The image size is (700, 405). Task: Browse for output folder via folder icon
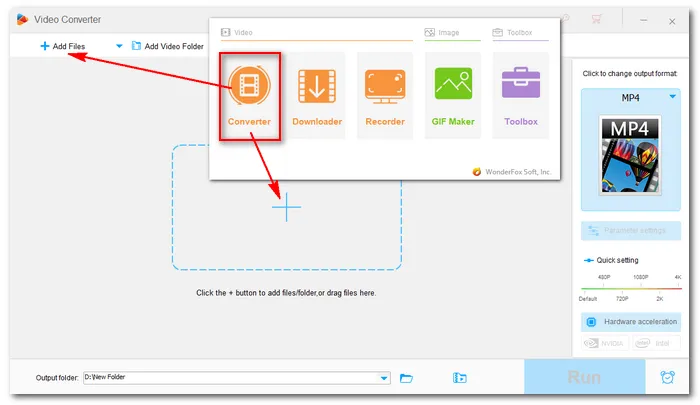[x=406, y=378]
